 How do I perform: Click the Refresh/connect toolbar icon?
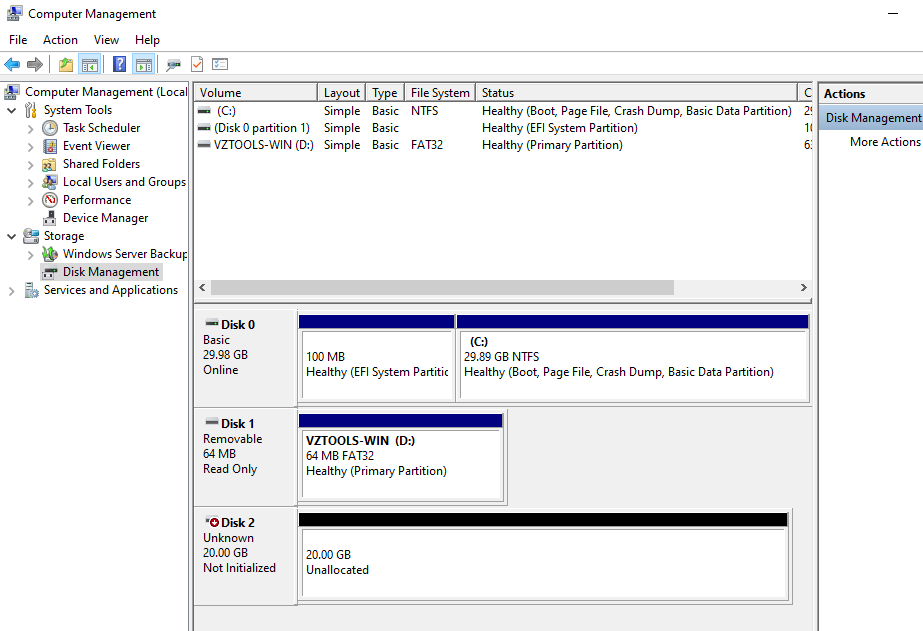click(x=173, y=64)
